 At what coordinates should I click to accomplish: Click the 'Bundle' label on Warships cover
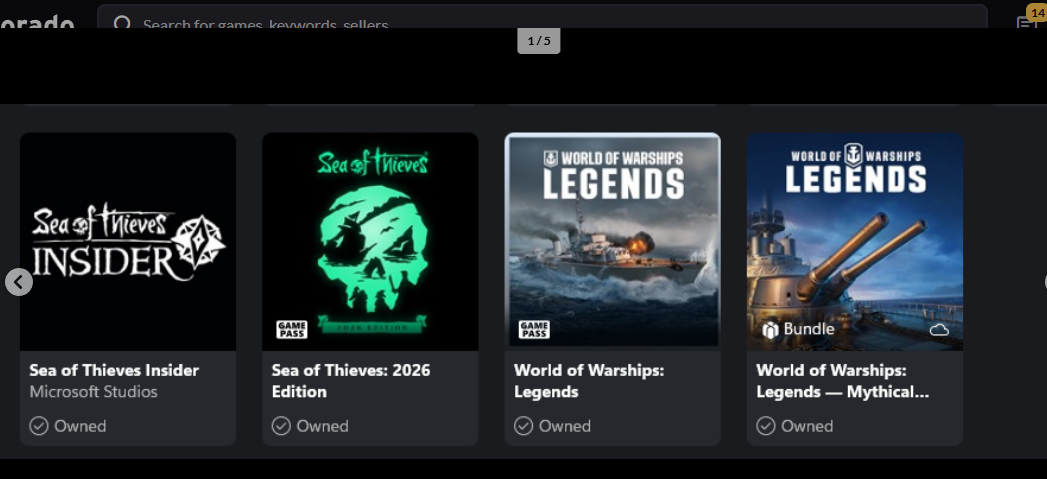(809, 329)
